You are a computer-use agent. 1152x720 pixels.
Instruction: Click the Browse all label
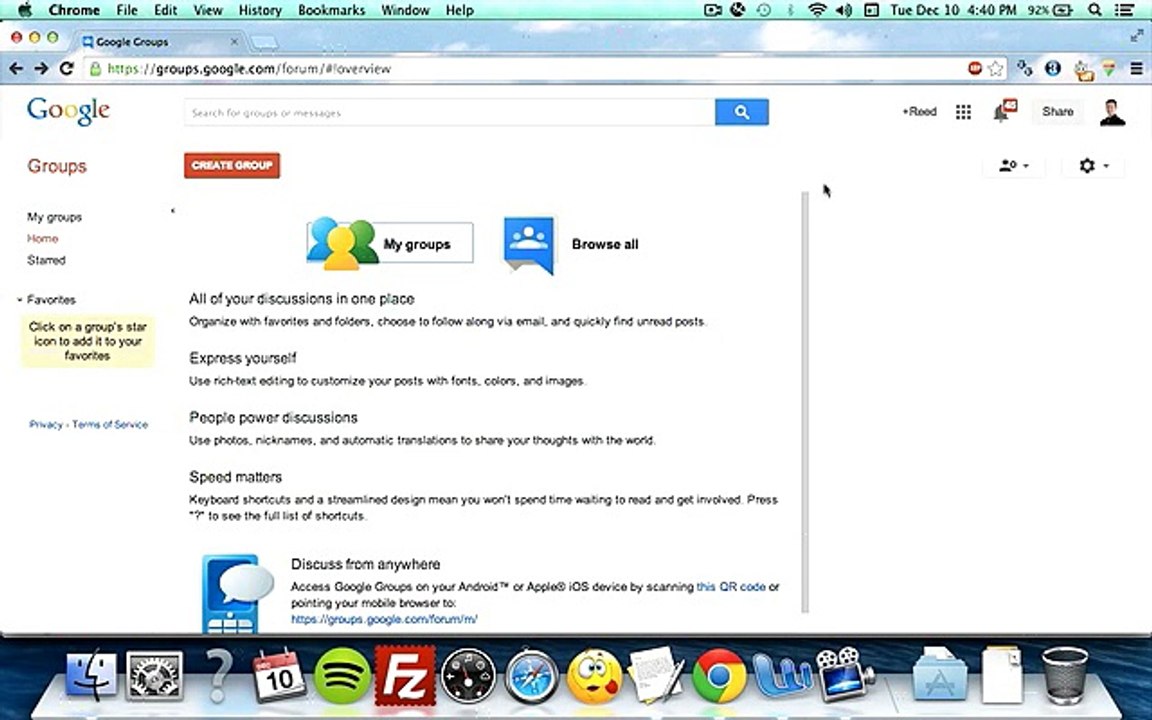pyautogui.click(x=605, y=244)
